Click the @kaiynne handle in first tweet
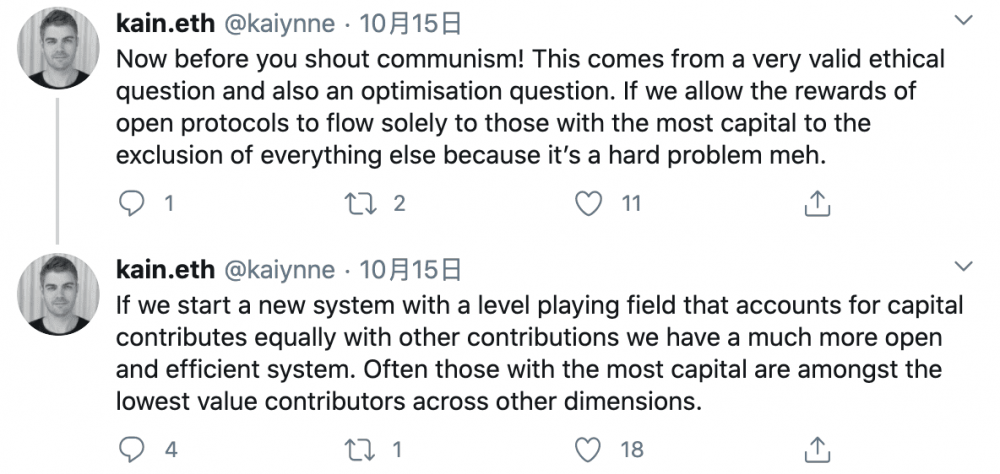 point(279,22)
